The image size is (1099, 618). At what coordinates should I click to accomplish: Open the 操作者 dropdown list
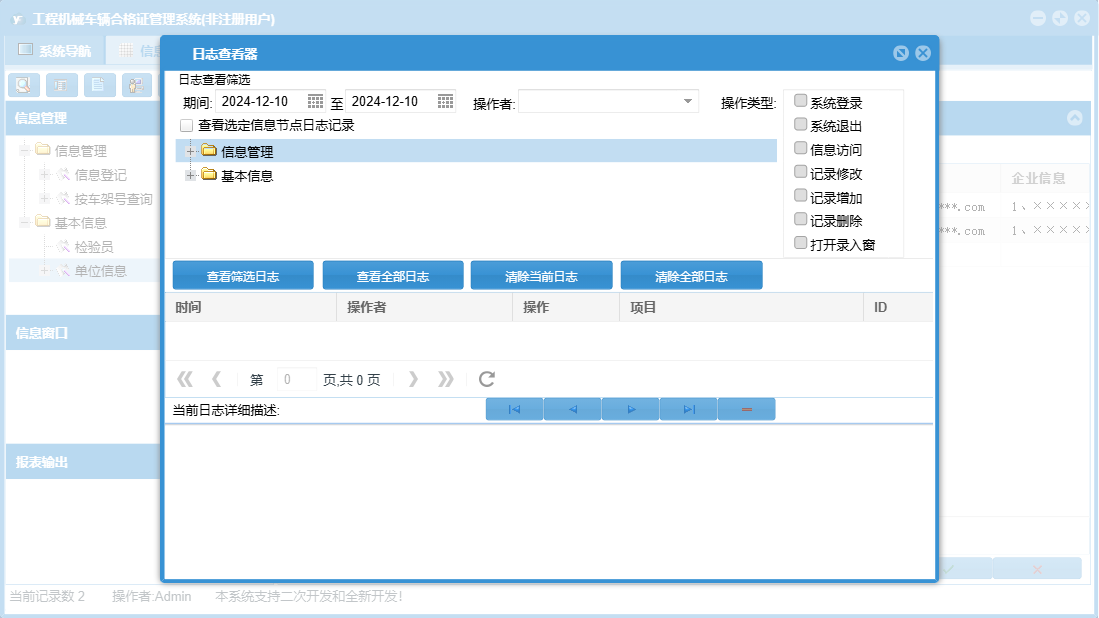[688, 101]
